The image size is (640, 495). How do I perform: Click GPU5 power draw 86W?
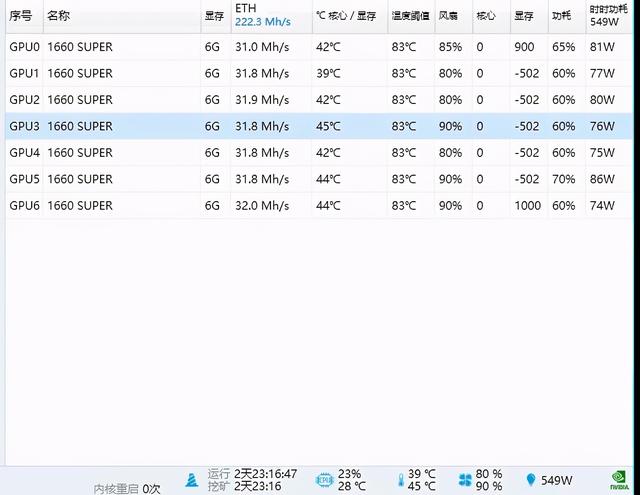(602, 179)
